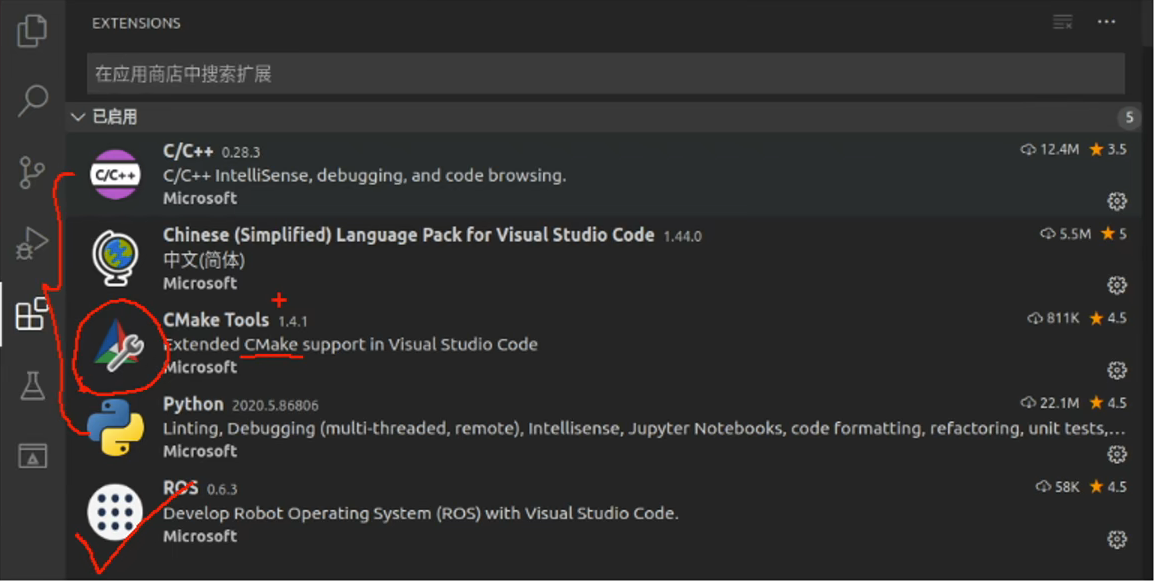Open manage gear for C/C++ extension
1157x586 pixels.
pyautogui.click(x=1117, y=201)
